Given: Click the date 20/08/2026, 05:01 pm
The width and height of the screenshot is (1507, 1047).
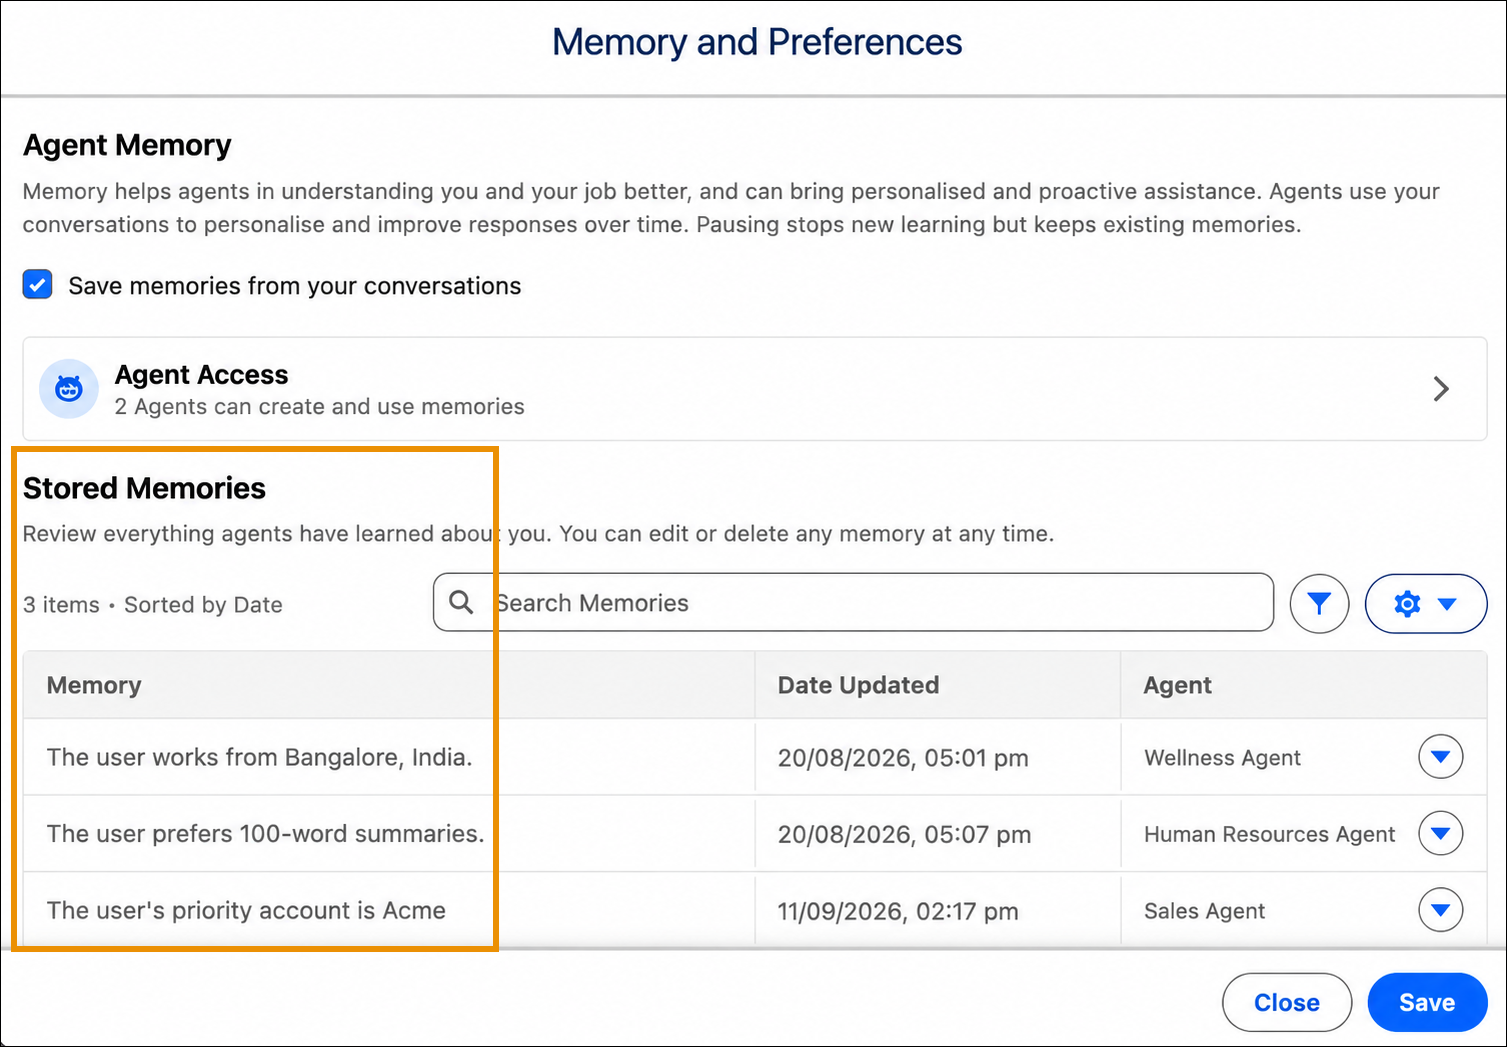Looking at the screenshot, I should pos(903,758).
